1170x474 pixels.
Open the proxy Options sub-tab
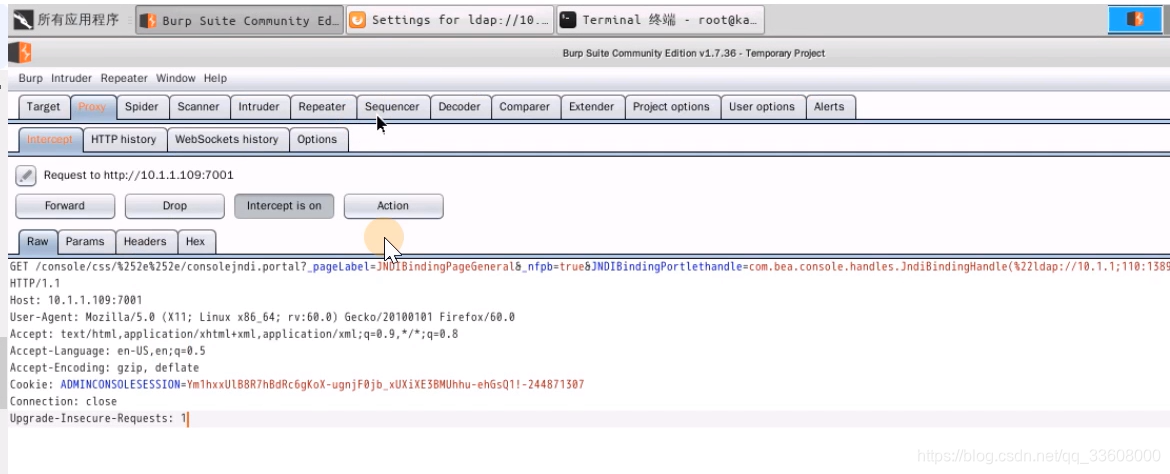317,140
